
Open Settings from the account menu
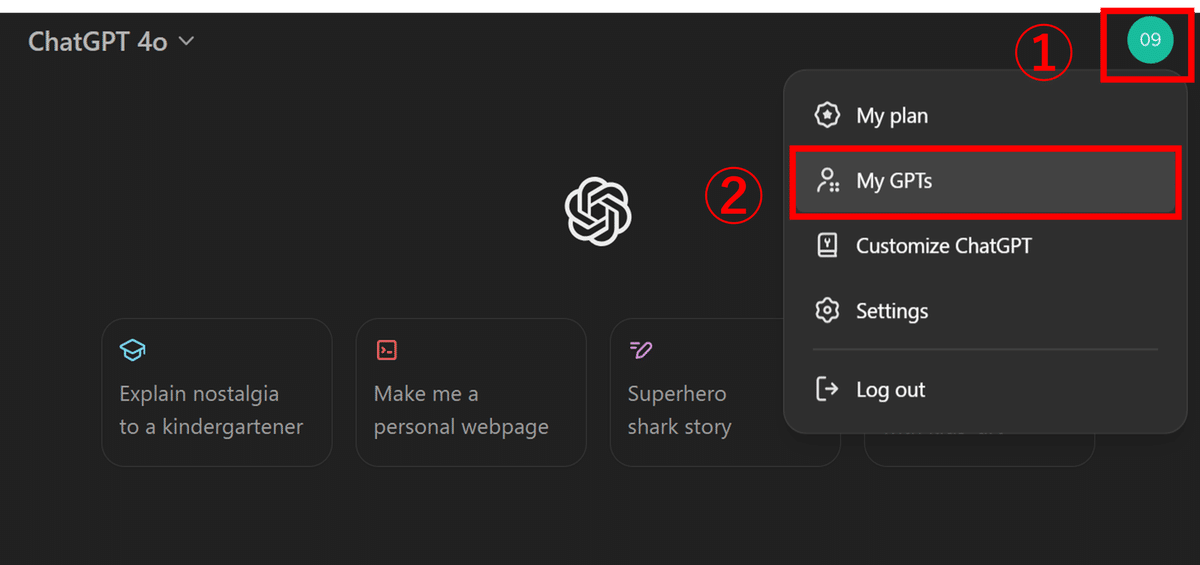tap(985, 311)
